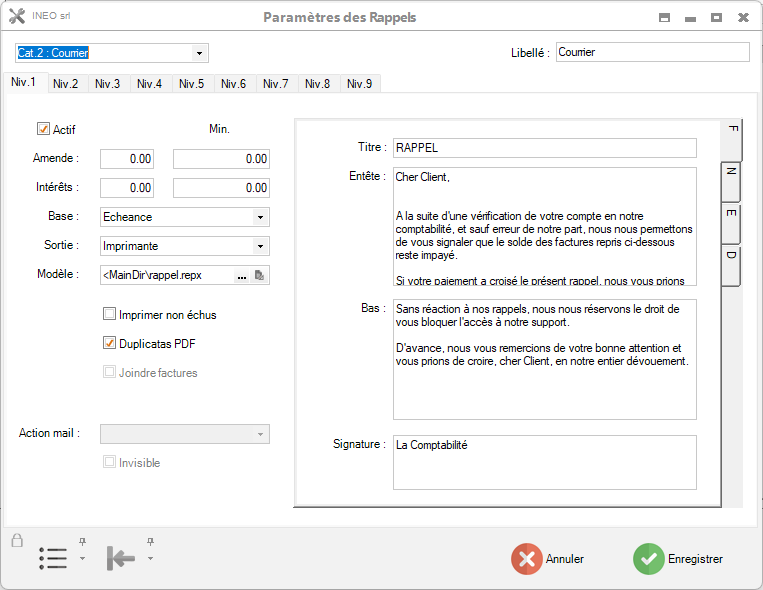Click the left arrow import icon

pyautogui.click(x=120, y=558)
